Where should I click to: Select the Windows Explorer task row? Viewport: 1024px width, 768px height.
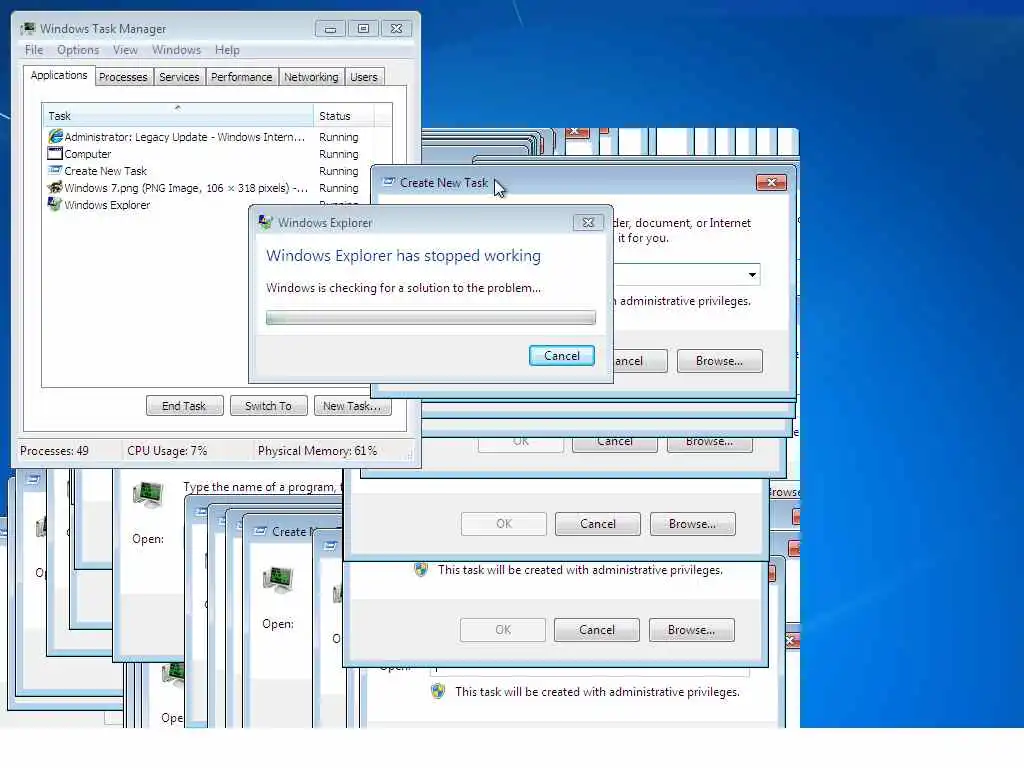[147, 205]
